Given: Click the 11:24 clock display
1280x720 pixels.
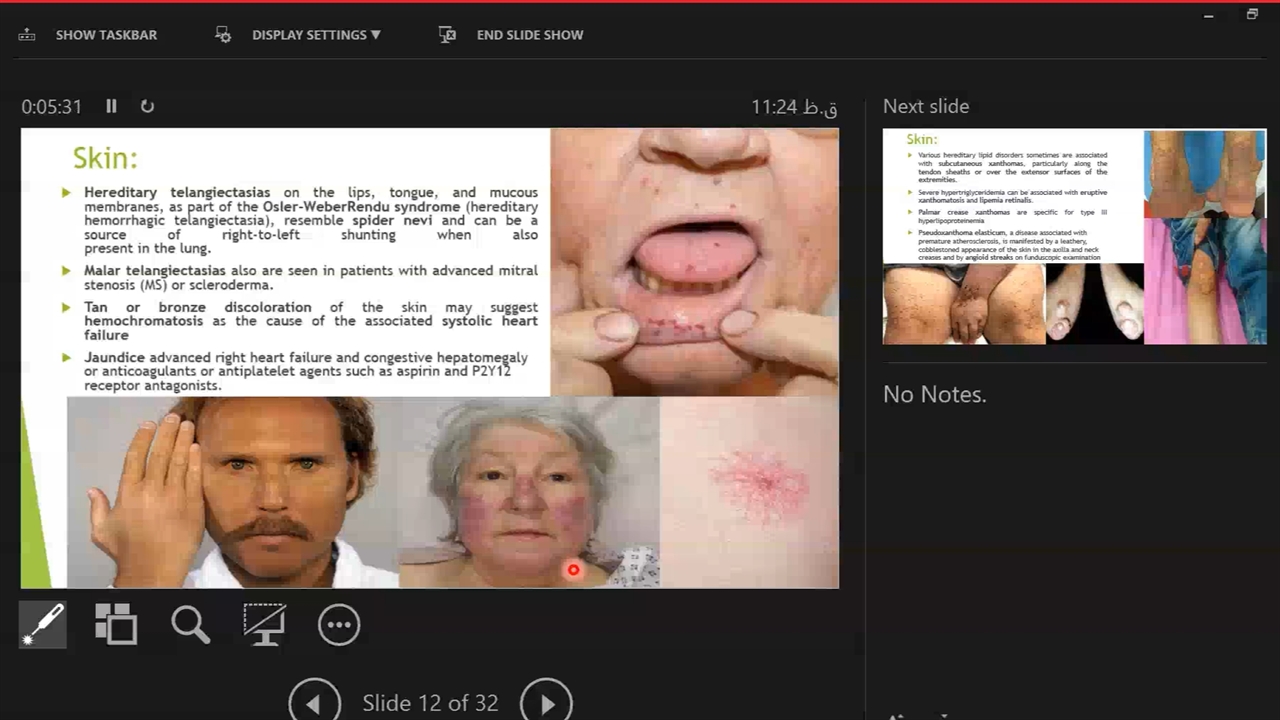Looking at the screenshot, I should click(794, 106).
